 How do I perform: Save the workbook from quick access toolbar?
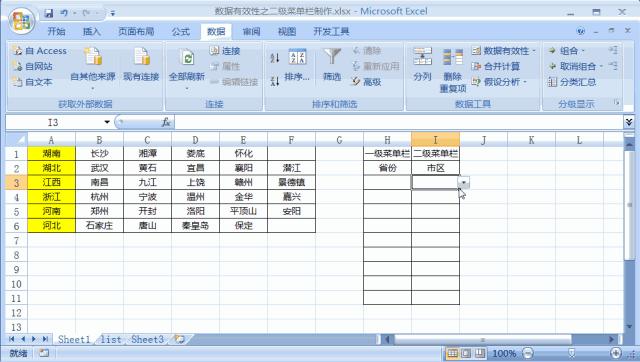click(49, 13)
